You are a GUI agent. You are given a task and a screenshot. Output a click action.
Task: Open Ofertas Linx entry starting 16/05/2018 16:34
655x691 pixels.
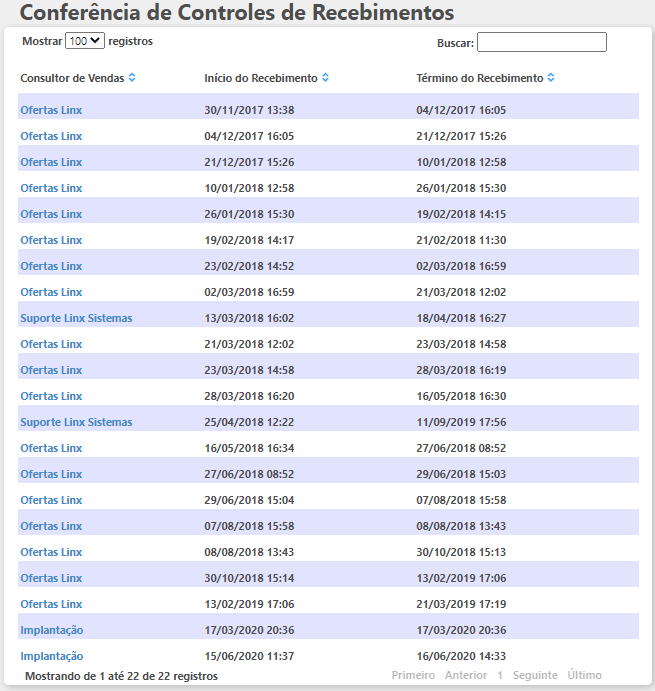[51, 448]
